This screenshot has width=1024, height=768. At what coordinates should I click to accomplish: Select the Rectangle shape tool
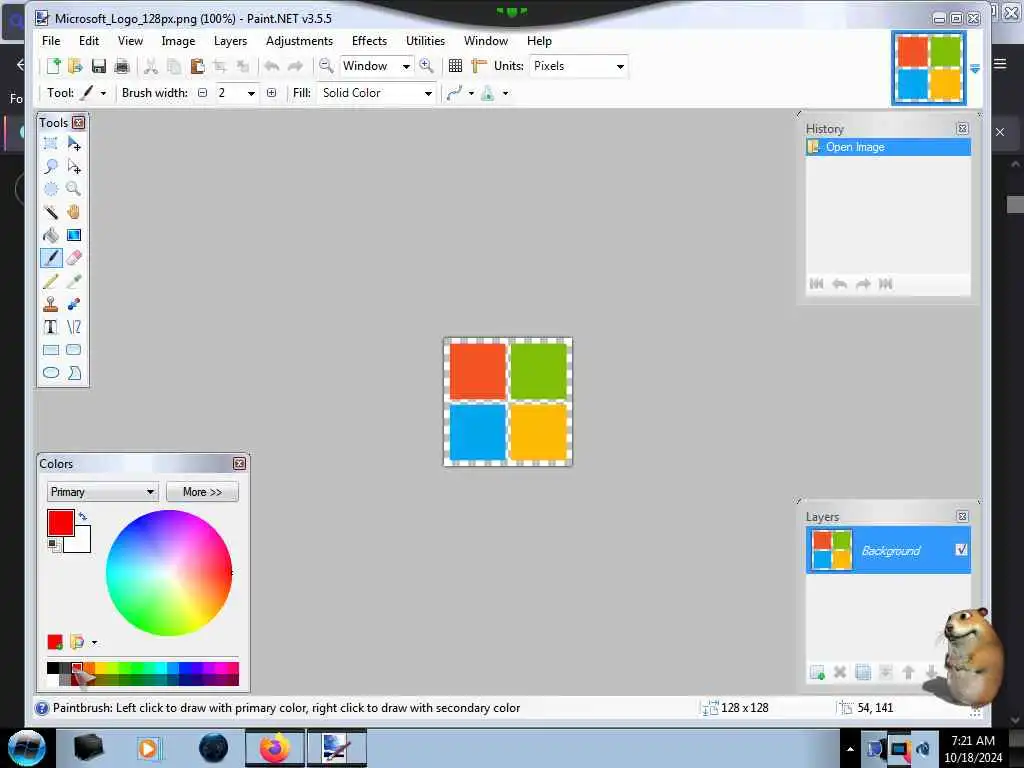point(51,349)
